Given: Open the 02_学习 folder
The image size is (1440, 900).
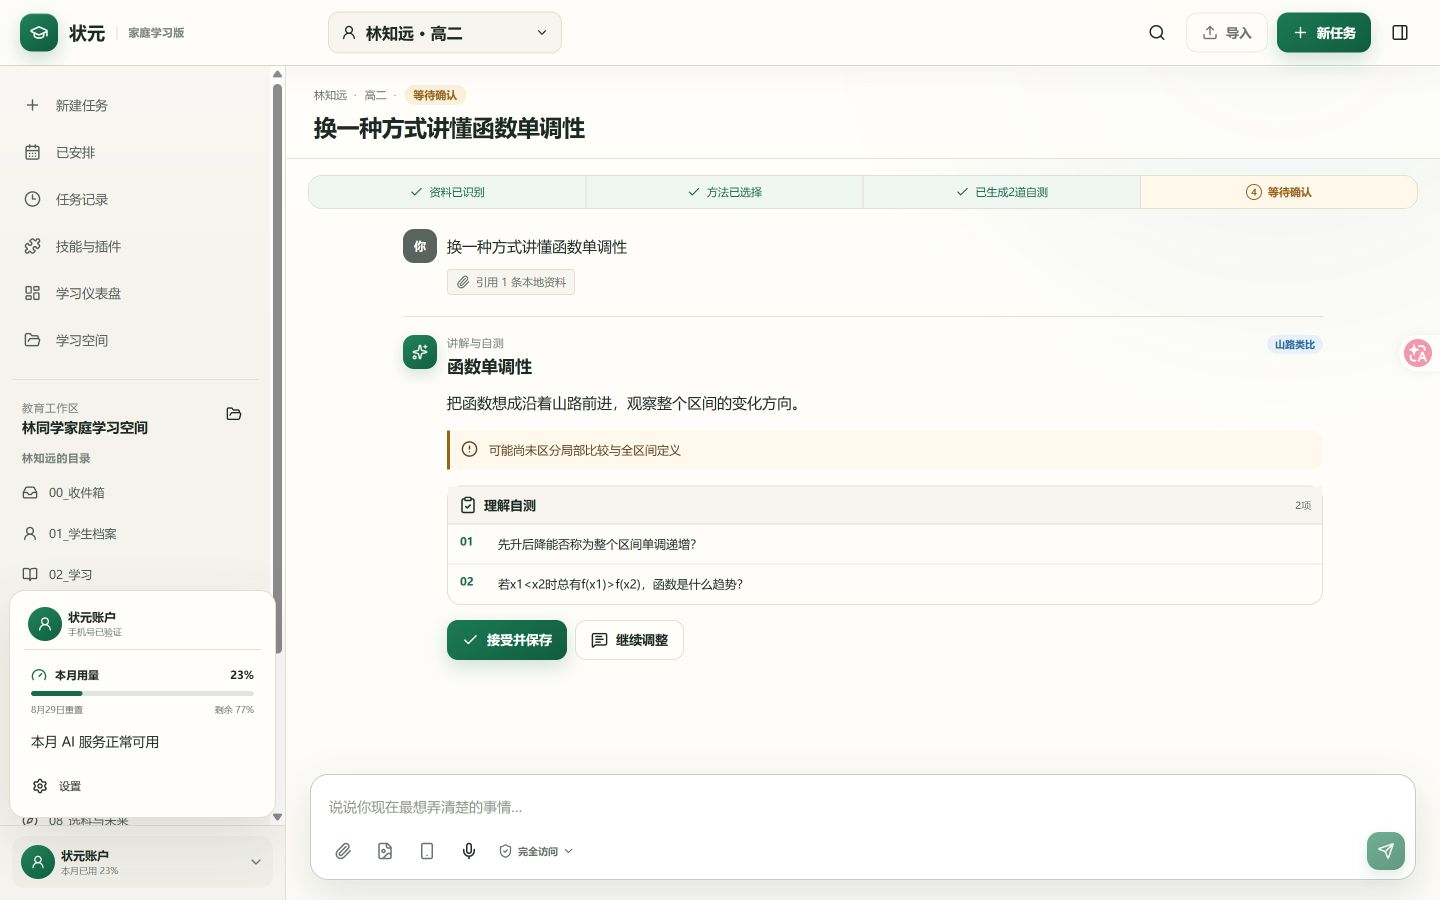Looking at the screenshot, I should pos(135,575).
